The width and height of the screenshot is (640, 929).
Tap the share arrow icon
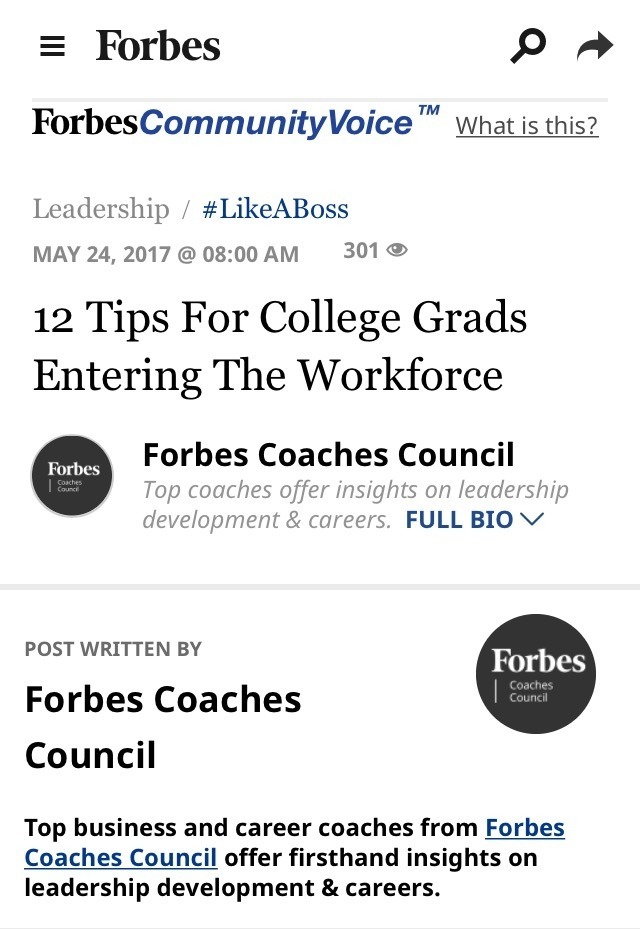[x=594, y=46]
